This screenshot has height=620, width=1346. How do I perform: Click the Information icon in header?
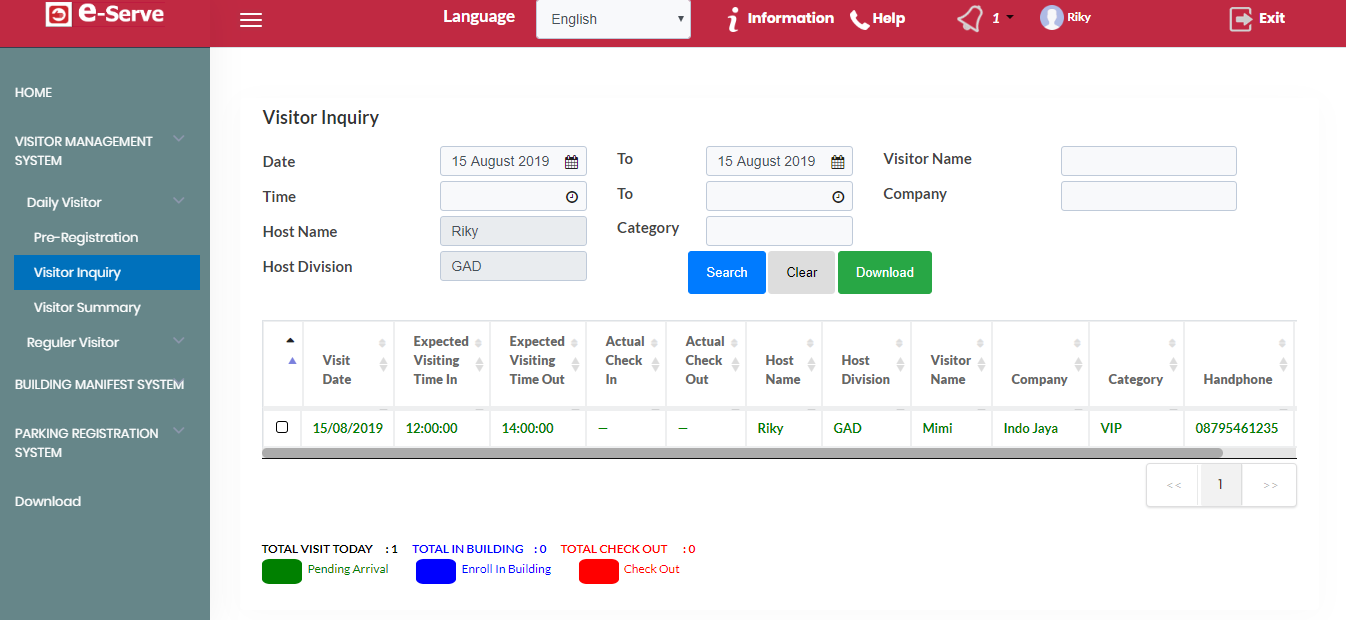coord(733,19)
